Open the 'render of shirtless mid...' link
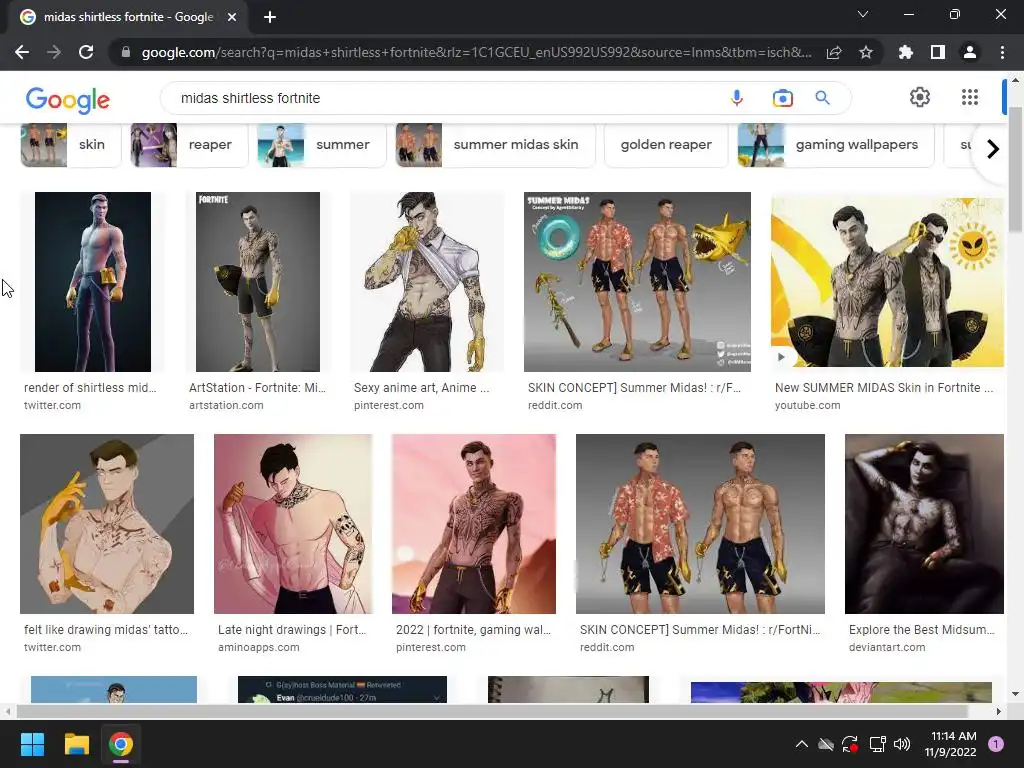The image size is (1024, 768). (90, 387)
